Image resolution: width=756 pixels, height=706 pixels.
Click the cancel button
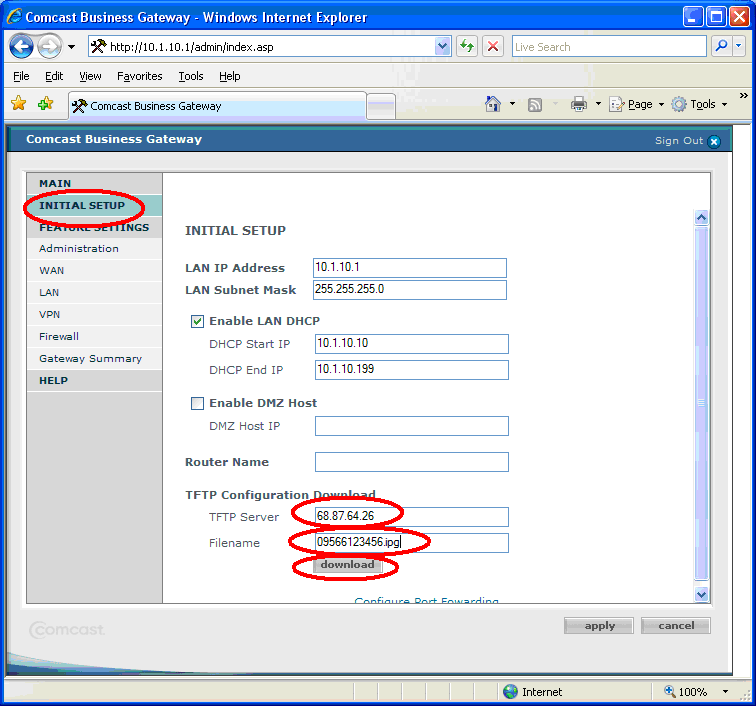point(675,625)
